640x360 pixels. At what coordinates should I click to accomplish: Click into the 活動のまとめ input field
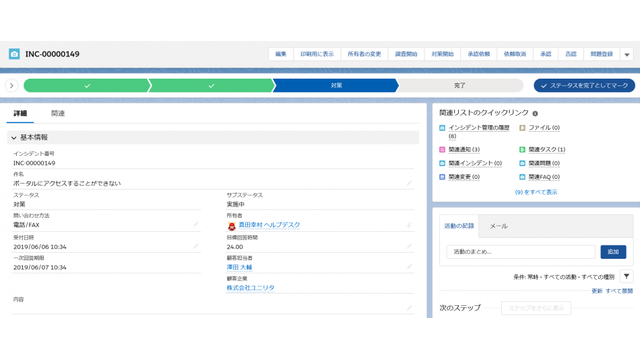coord(521,252)
